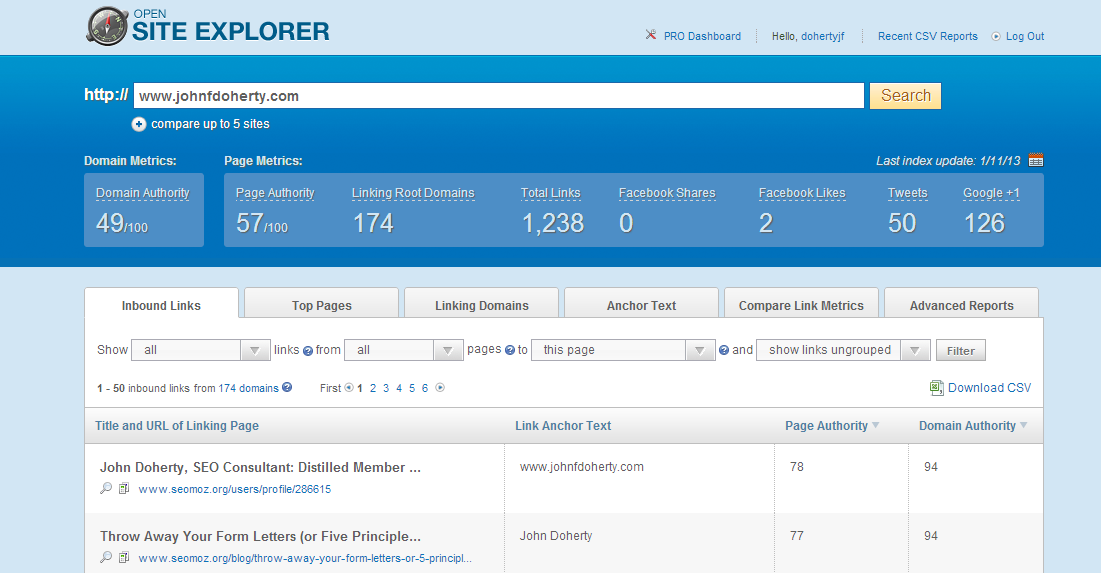This screenshot has width=1101, height=573.
Task: Click the PRO Dashboard tools icon
Action: [x=651, y=35]
